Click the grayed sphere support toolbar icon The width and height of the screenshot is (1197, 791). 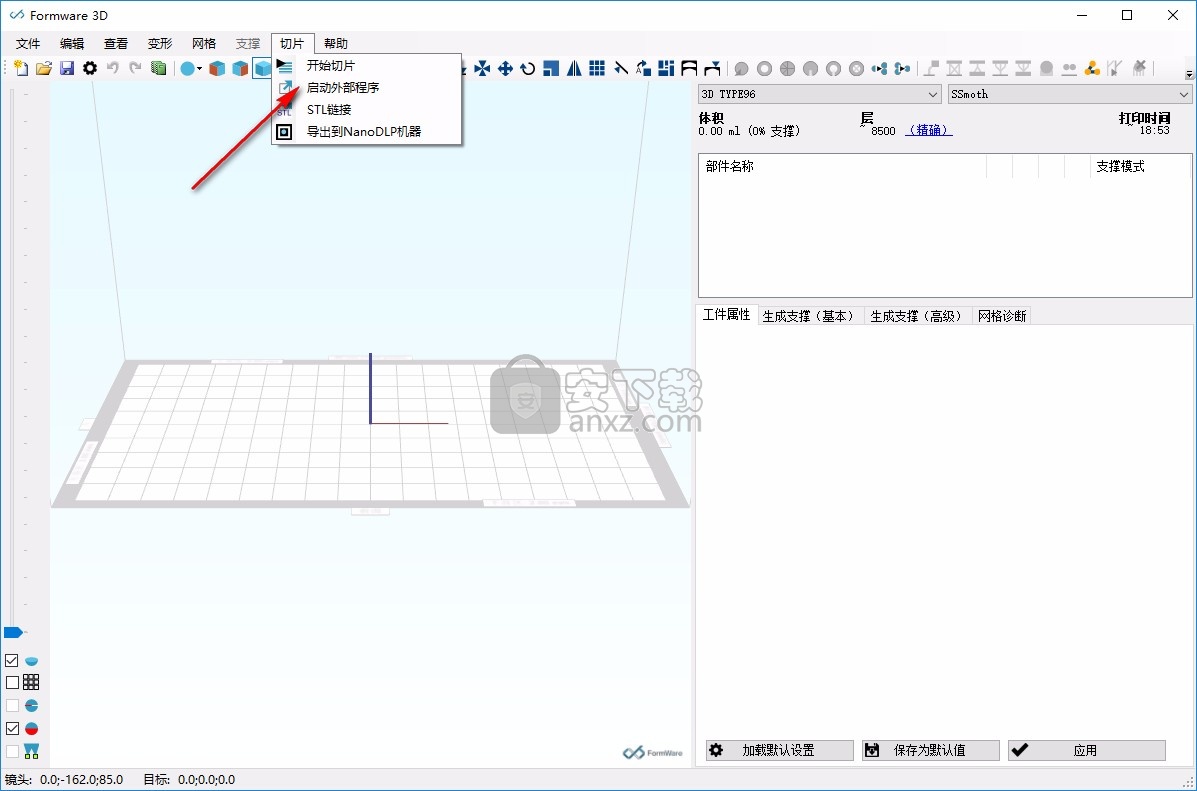[1047, 69]
